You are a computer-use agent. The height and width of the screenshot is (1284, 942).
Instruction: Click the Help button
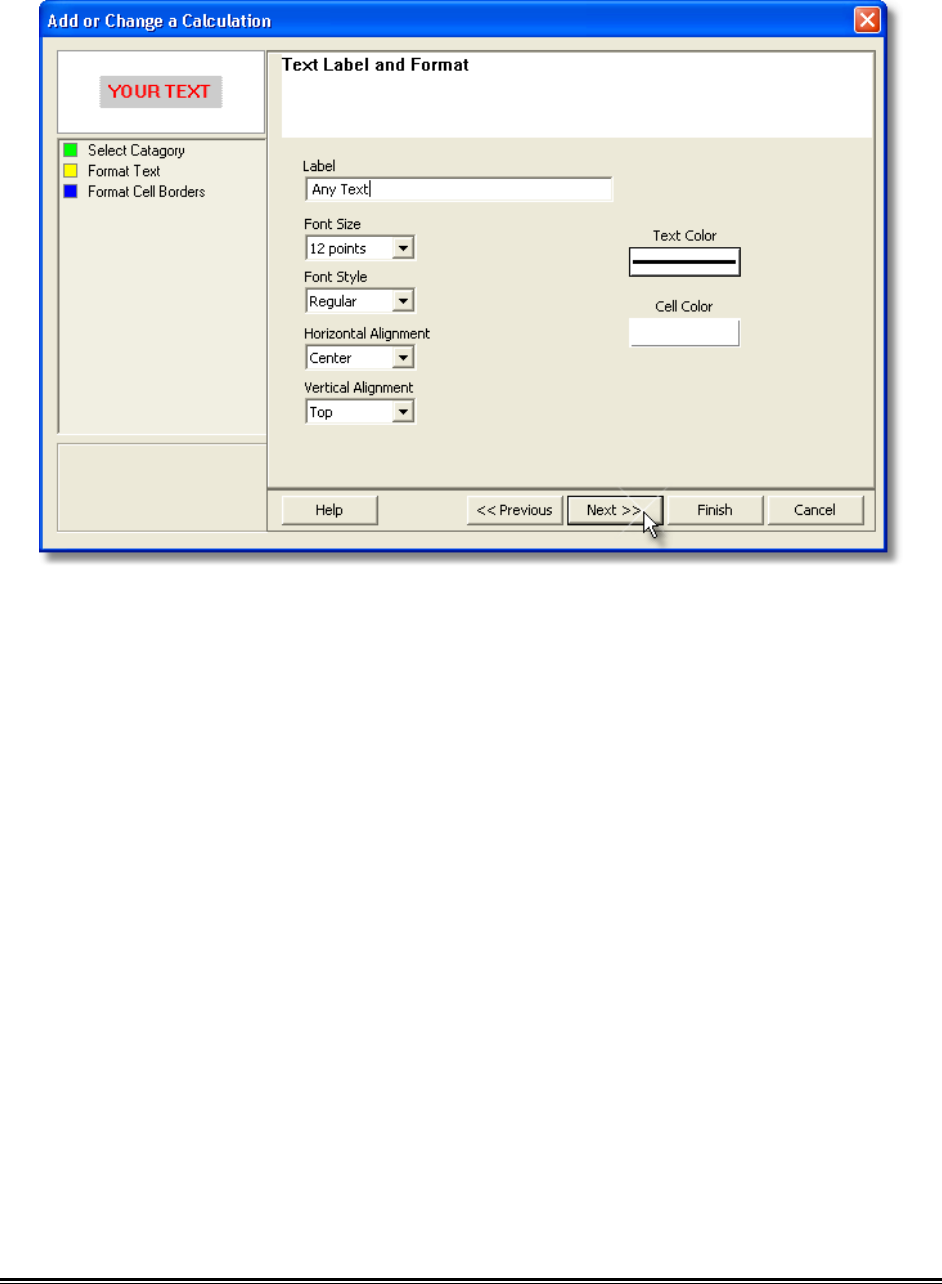tap(329, 510)
